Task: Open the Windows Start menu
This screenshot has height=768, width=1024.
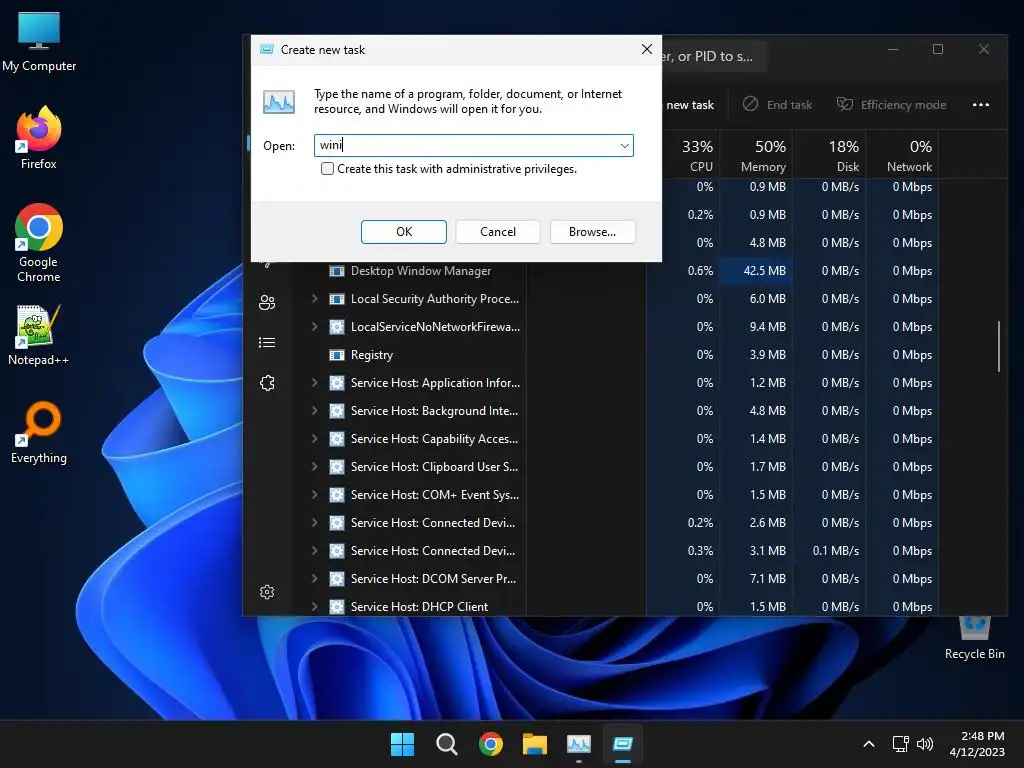Action: [x=402, y=744]
